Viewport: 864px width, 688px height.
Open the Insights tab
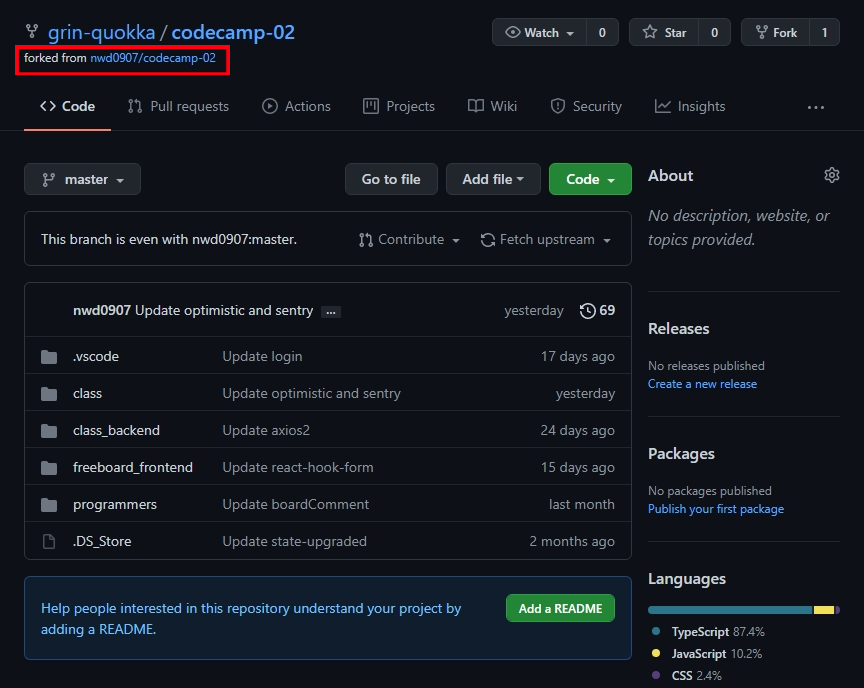click(x=689, y=106)
